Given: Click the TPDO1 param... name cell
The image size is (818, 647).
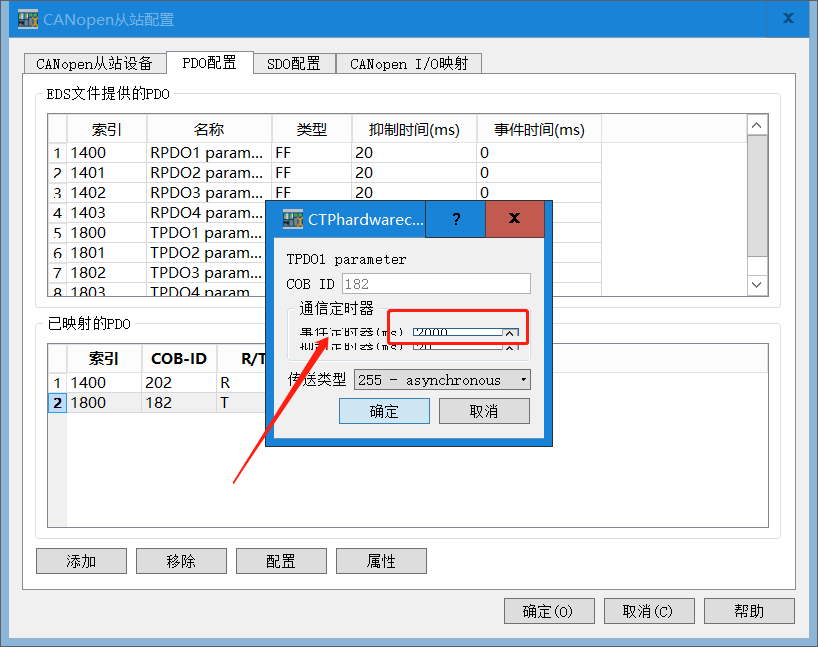Looking at the screenshot, I should pos(207,233).
